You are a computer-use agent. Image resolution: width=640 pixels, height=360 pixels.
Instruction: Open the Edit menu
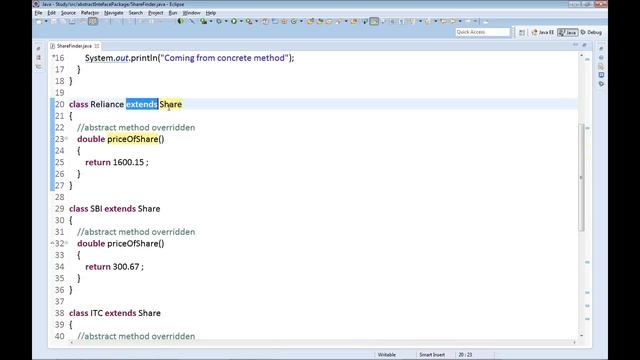[51, 13]
